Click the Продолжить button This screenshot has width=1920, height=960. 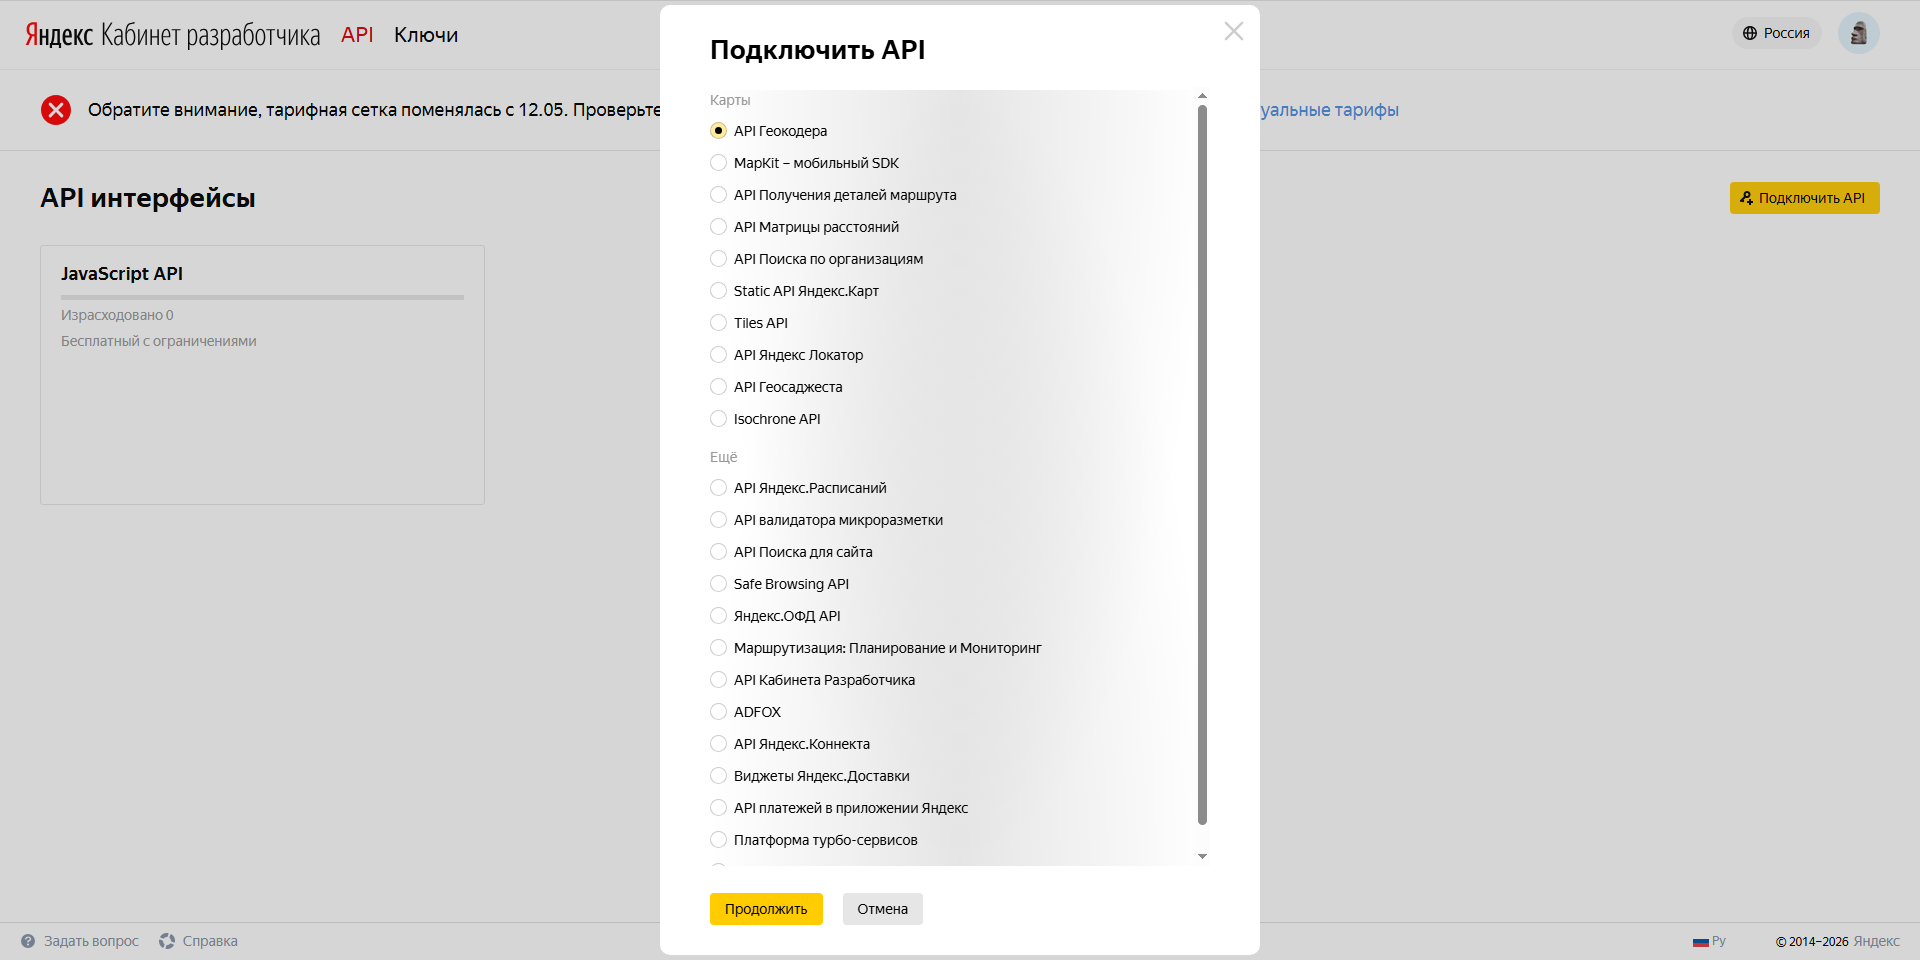(x=766, y=909)
